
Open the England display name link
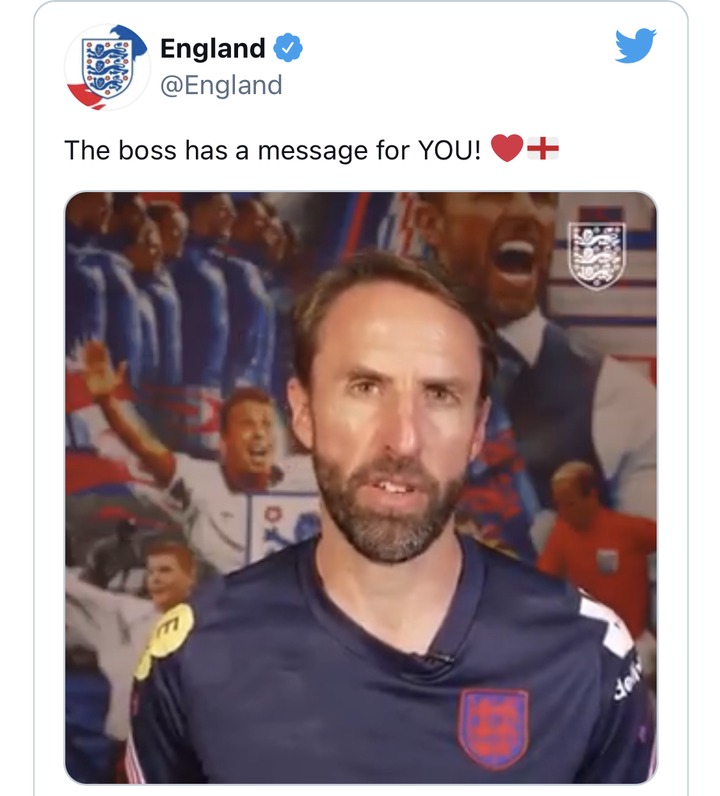pos(213,48)
